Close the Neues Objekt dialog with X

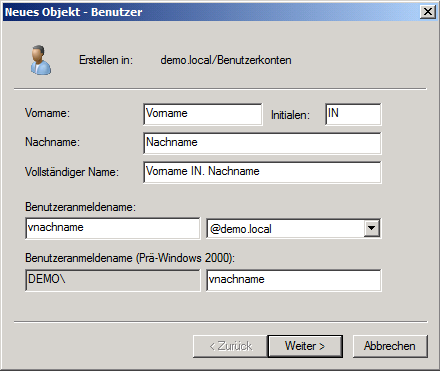(x=428, y=12)
